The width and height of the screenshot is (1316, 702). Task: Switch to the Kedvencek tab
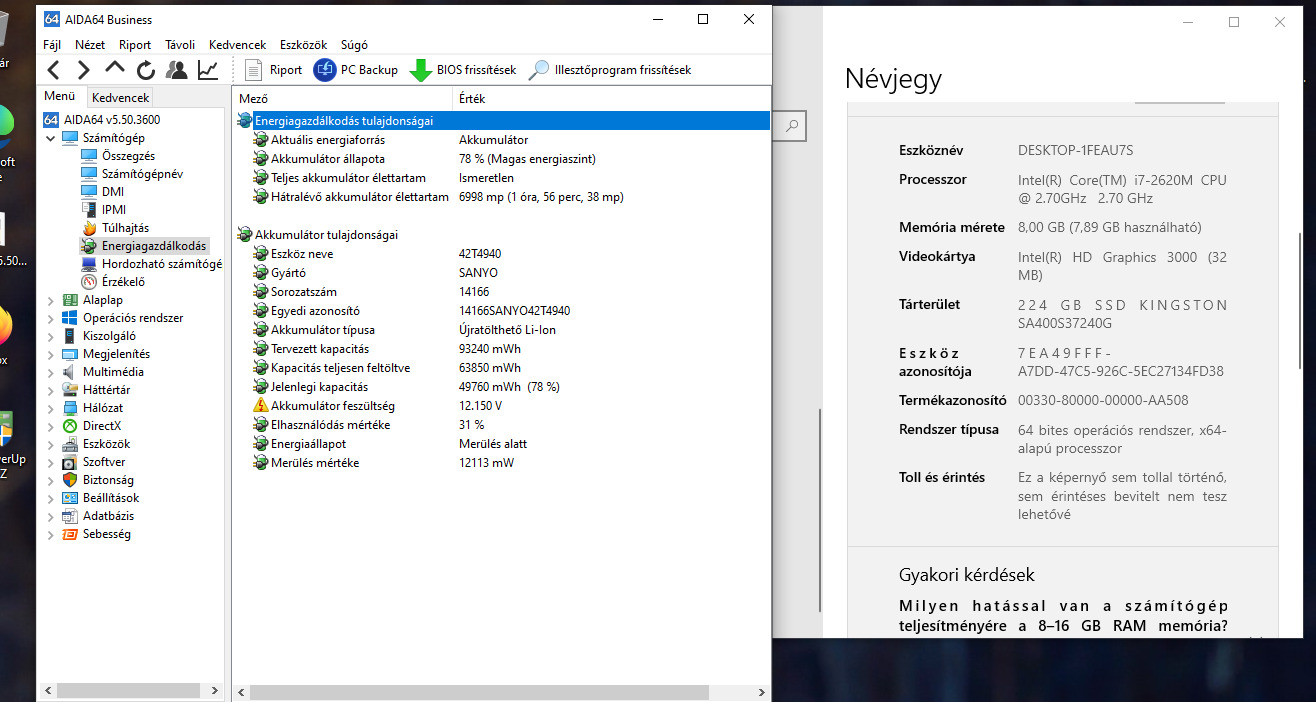click(x=120, y=98)
